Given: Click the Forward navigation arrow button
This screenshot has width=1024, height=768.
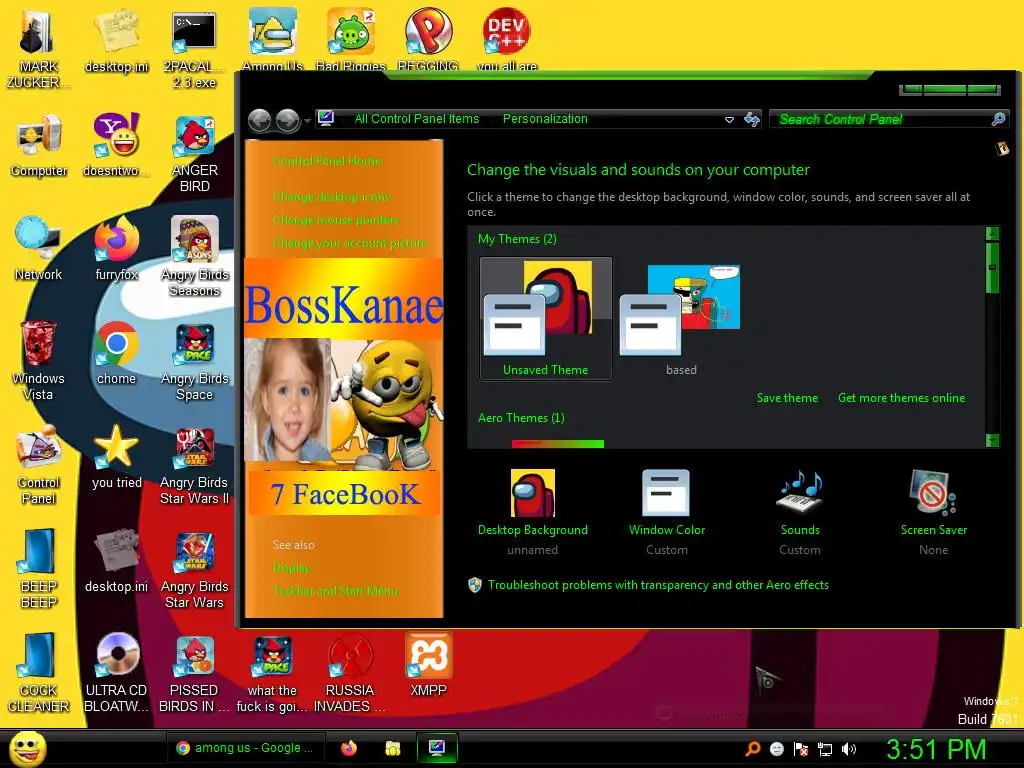Looking at the screenshot, I should coord(287,120).
